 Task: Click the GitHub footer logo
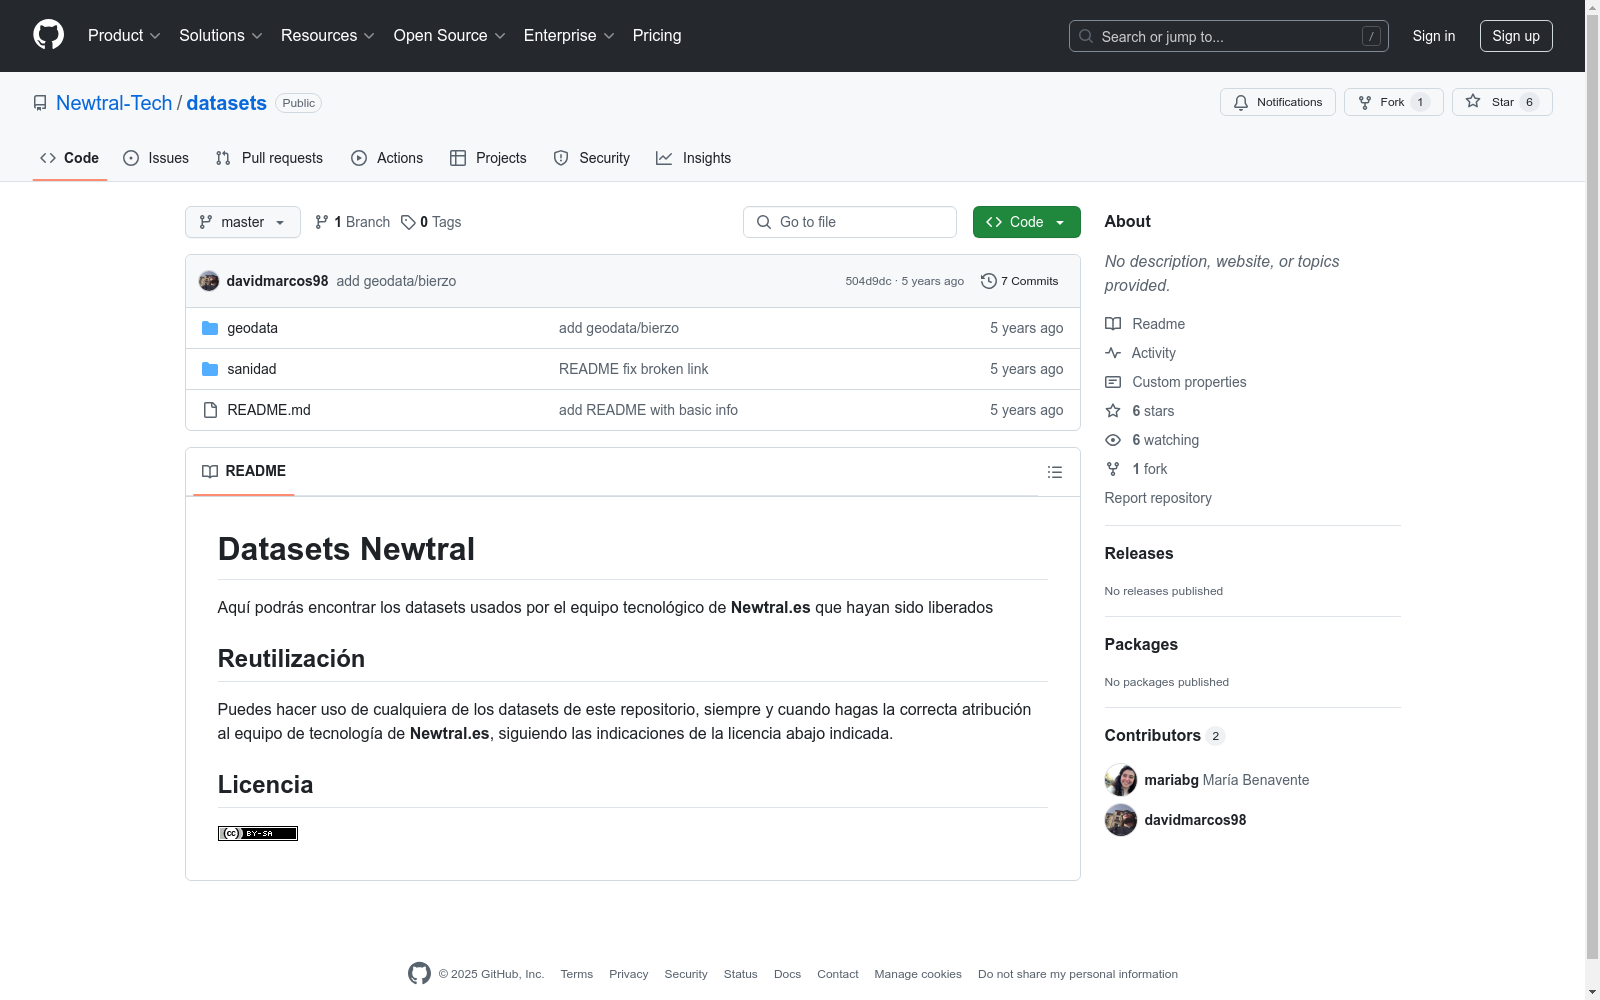(419, 973)
